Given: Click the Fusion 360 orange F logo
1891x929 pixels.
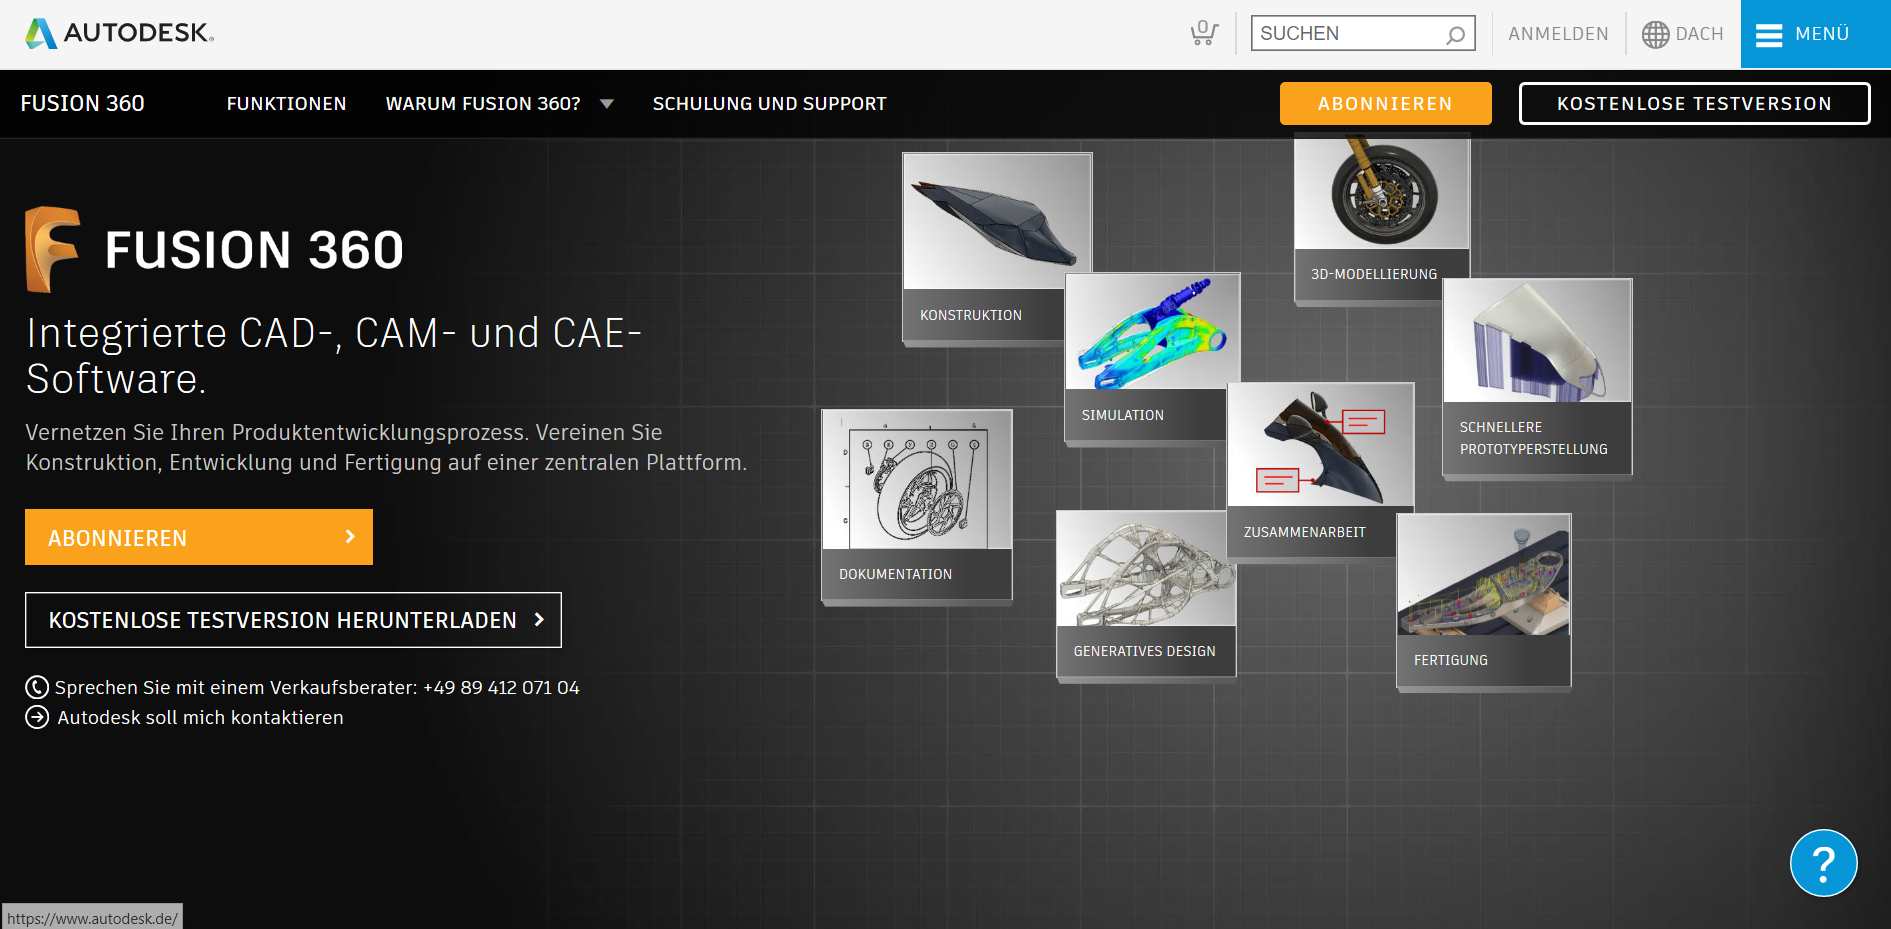Looking at the screenshot, I should coord(52,249).
